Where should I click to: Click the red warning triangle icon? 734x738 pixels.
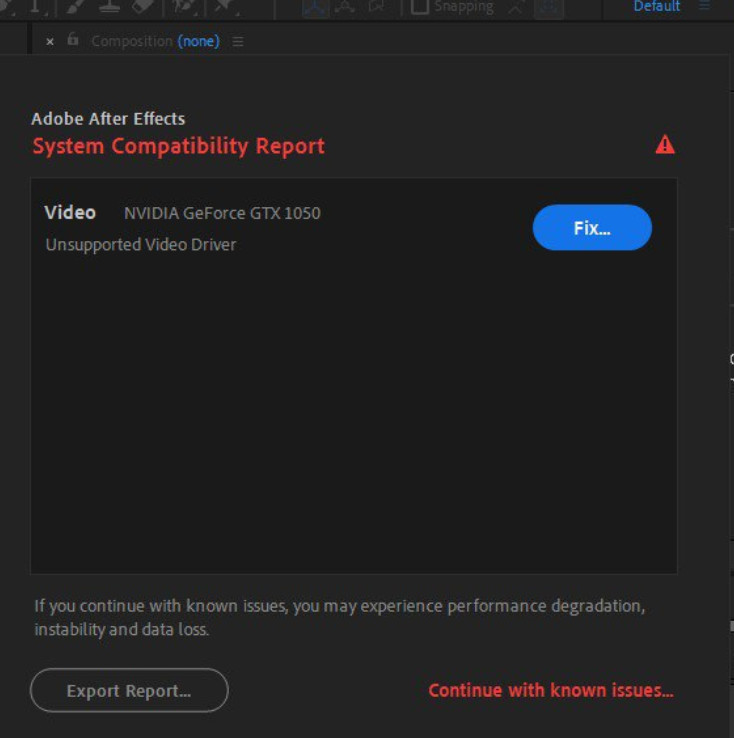(x=665, y=145)
